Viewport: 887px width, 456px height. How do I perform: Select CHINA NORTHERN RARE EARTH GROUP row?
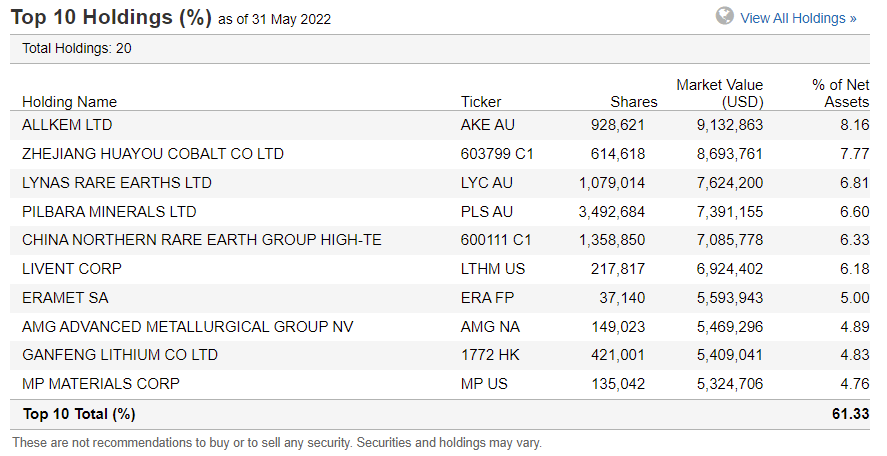[201, 240]
